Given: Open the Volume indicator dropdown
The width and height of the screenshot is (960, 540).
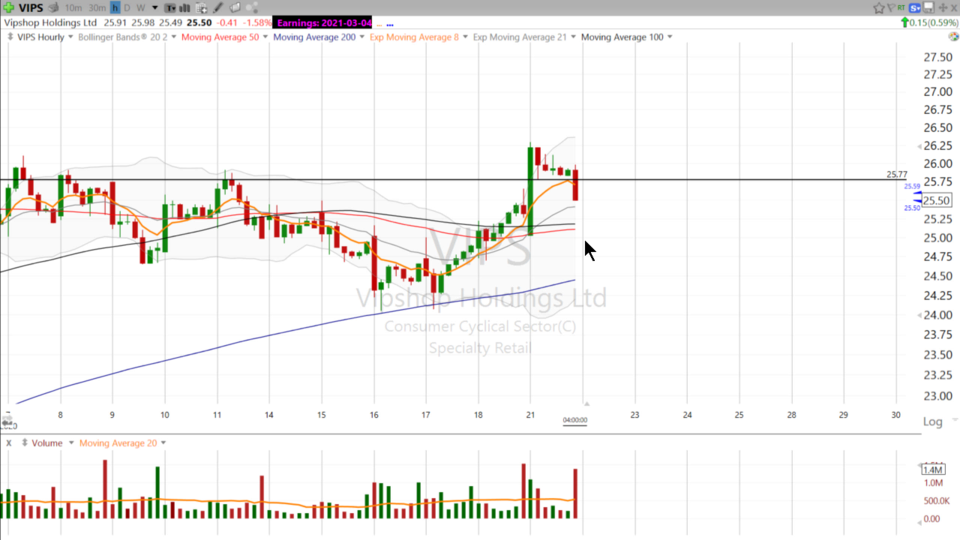Looking at the screenshot, I should (71, 443).
